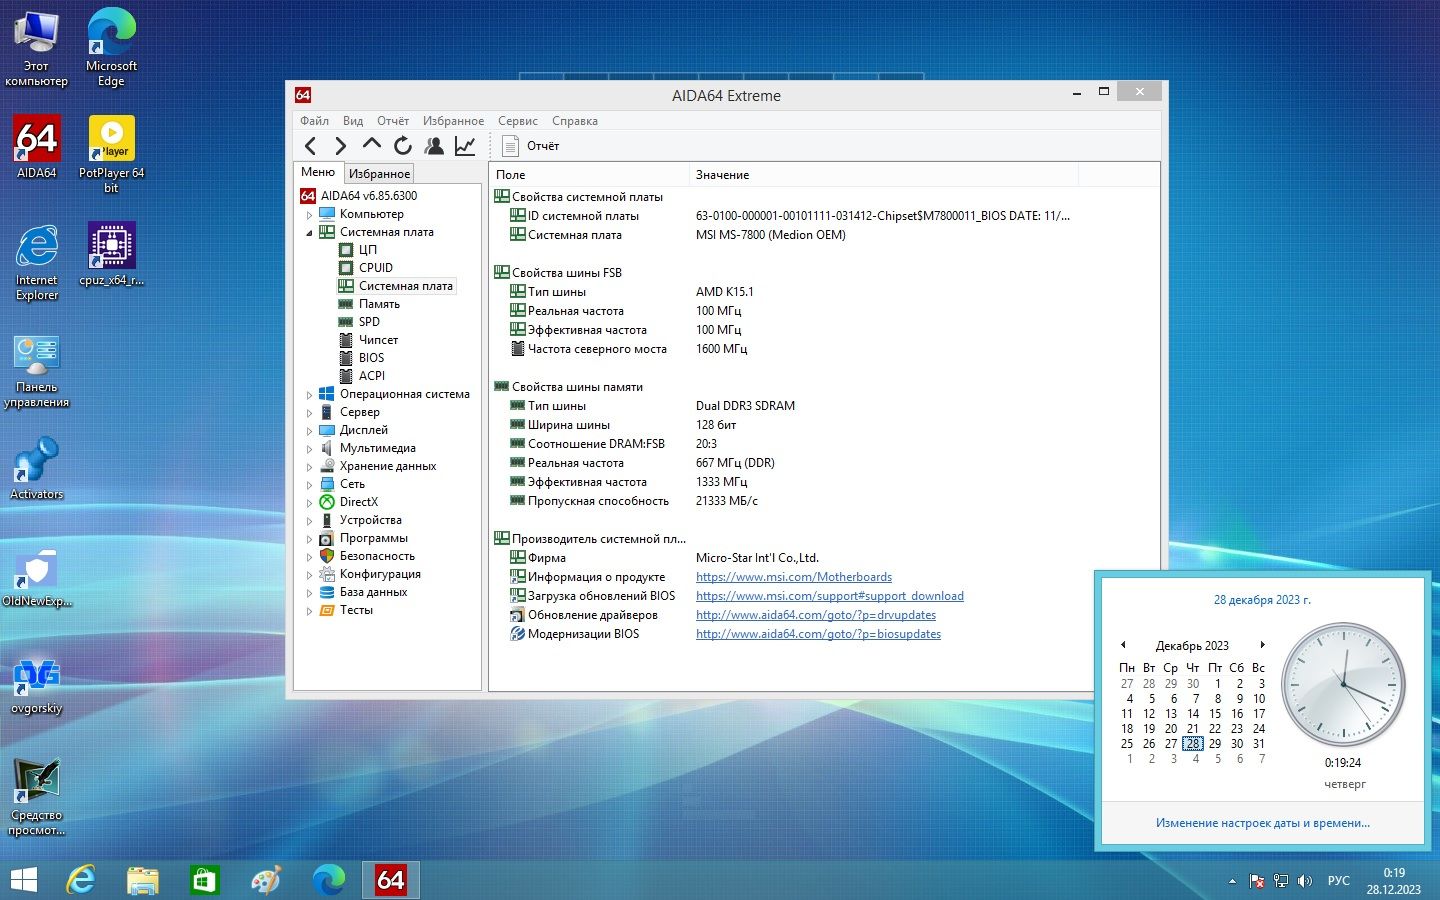Click the Back navigation arrow in toolbar
The height and width of the screenshot is (900, 1440).
click(x=311, y=146)
